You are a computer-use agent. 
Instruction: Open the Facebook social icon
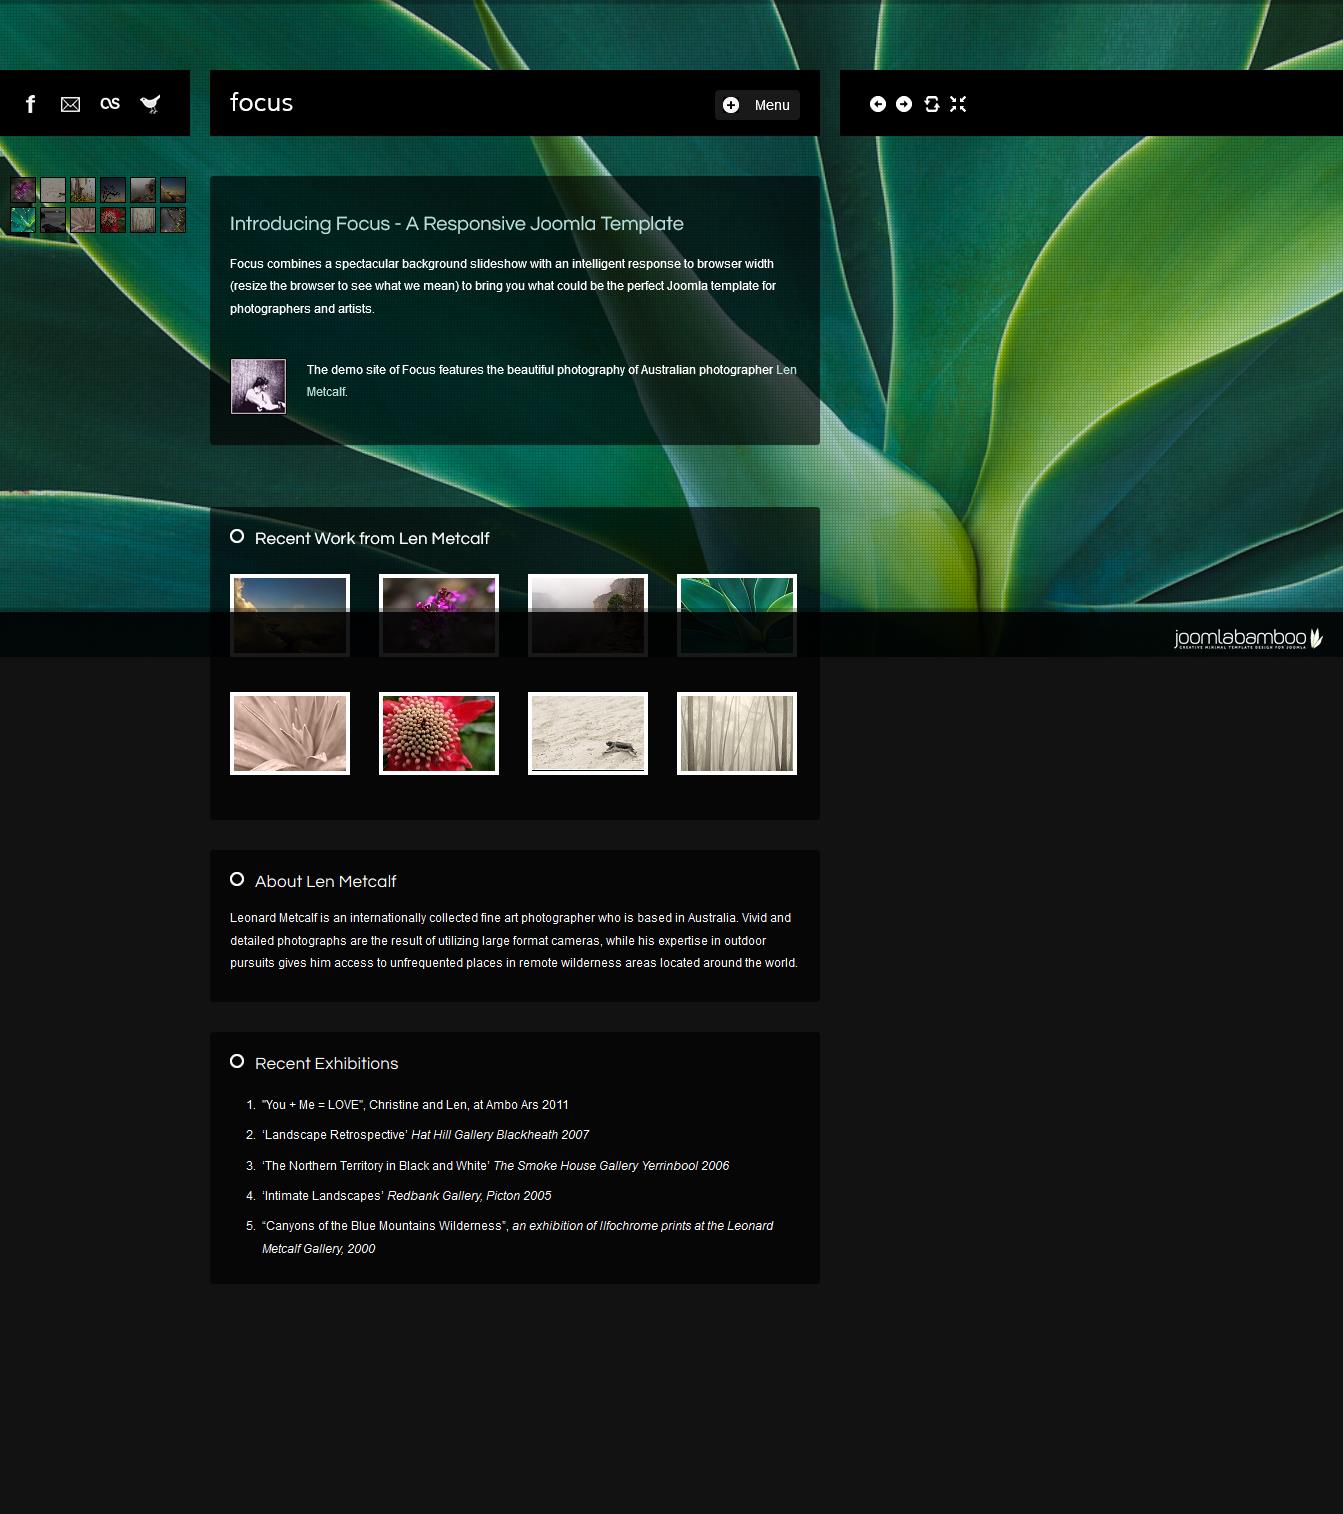(x=31, y=104)
